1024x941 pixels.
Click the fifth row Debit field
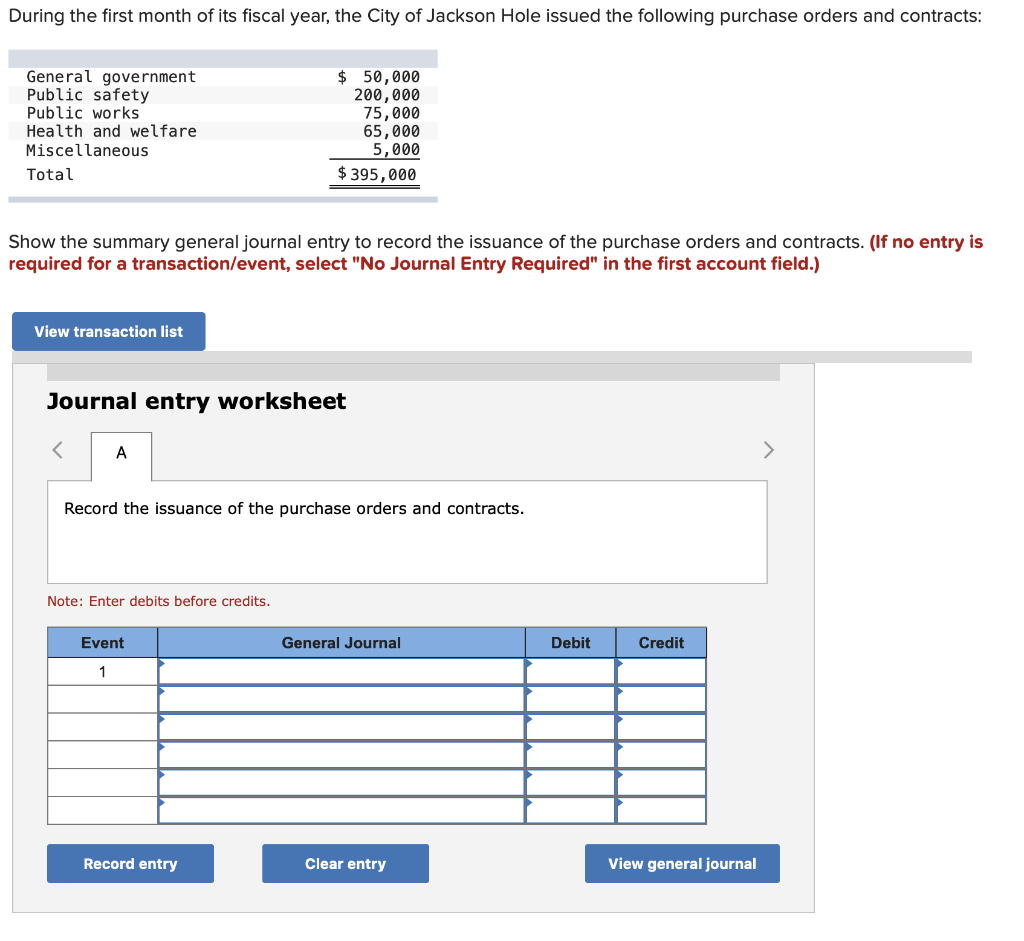[571, 782]
